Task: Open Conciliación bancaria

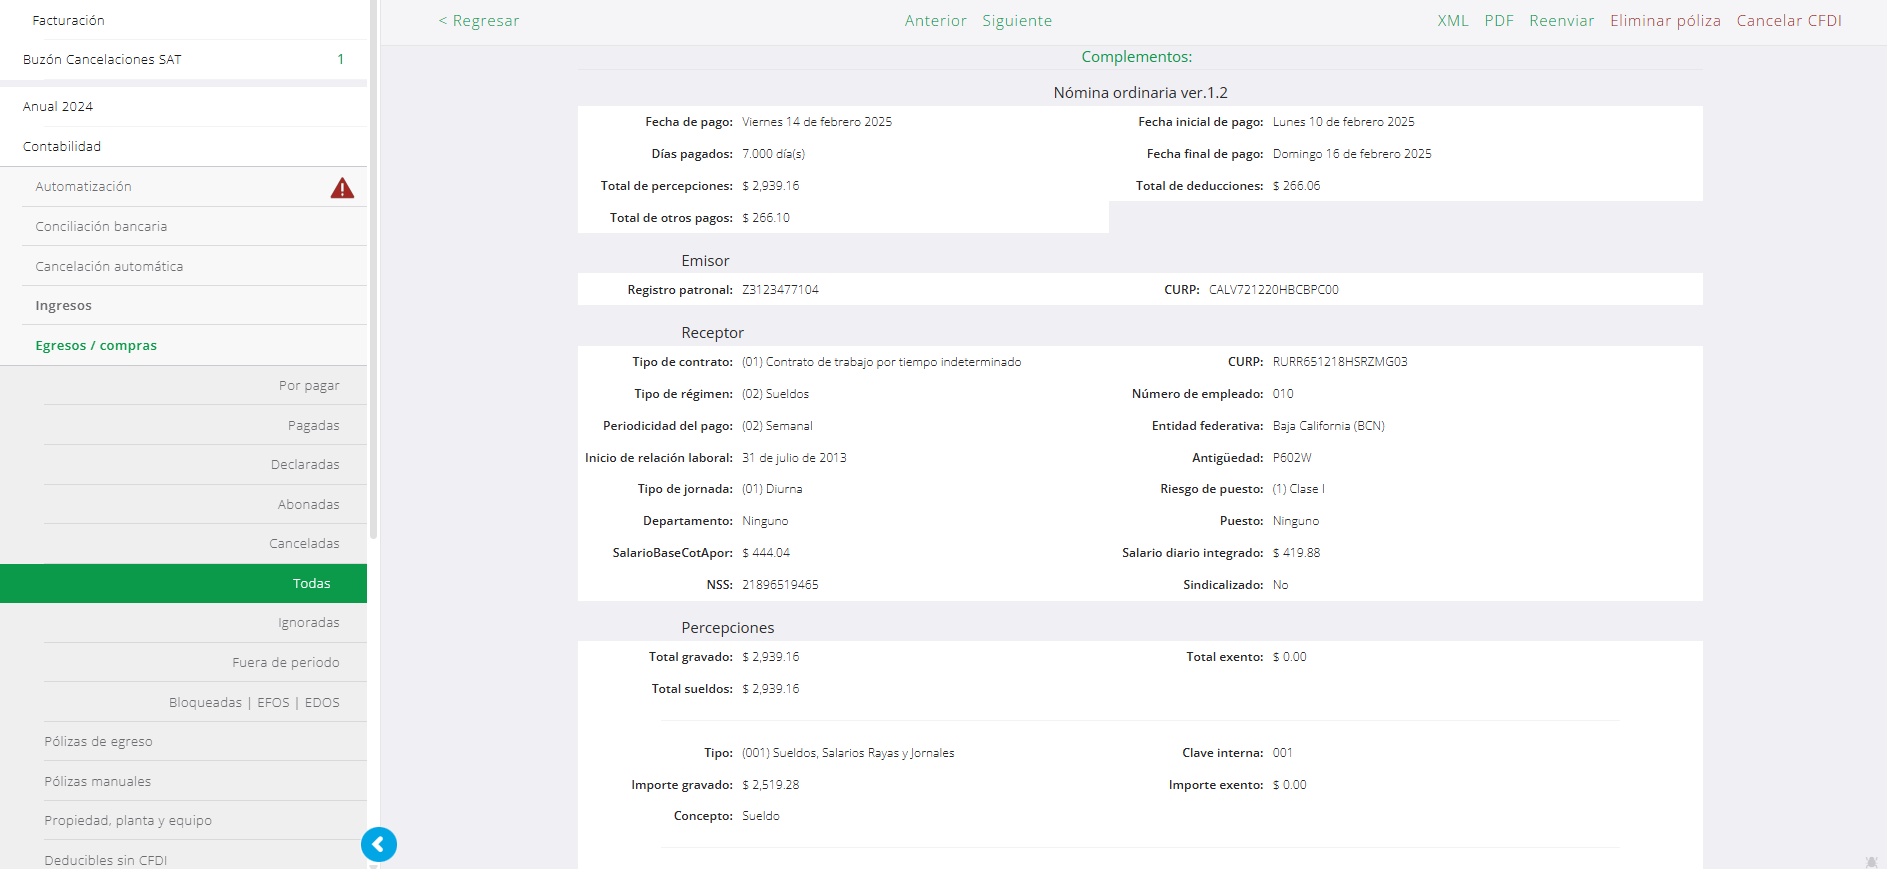Action: click(x=101, y=227)
